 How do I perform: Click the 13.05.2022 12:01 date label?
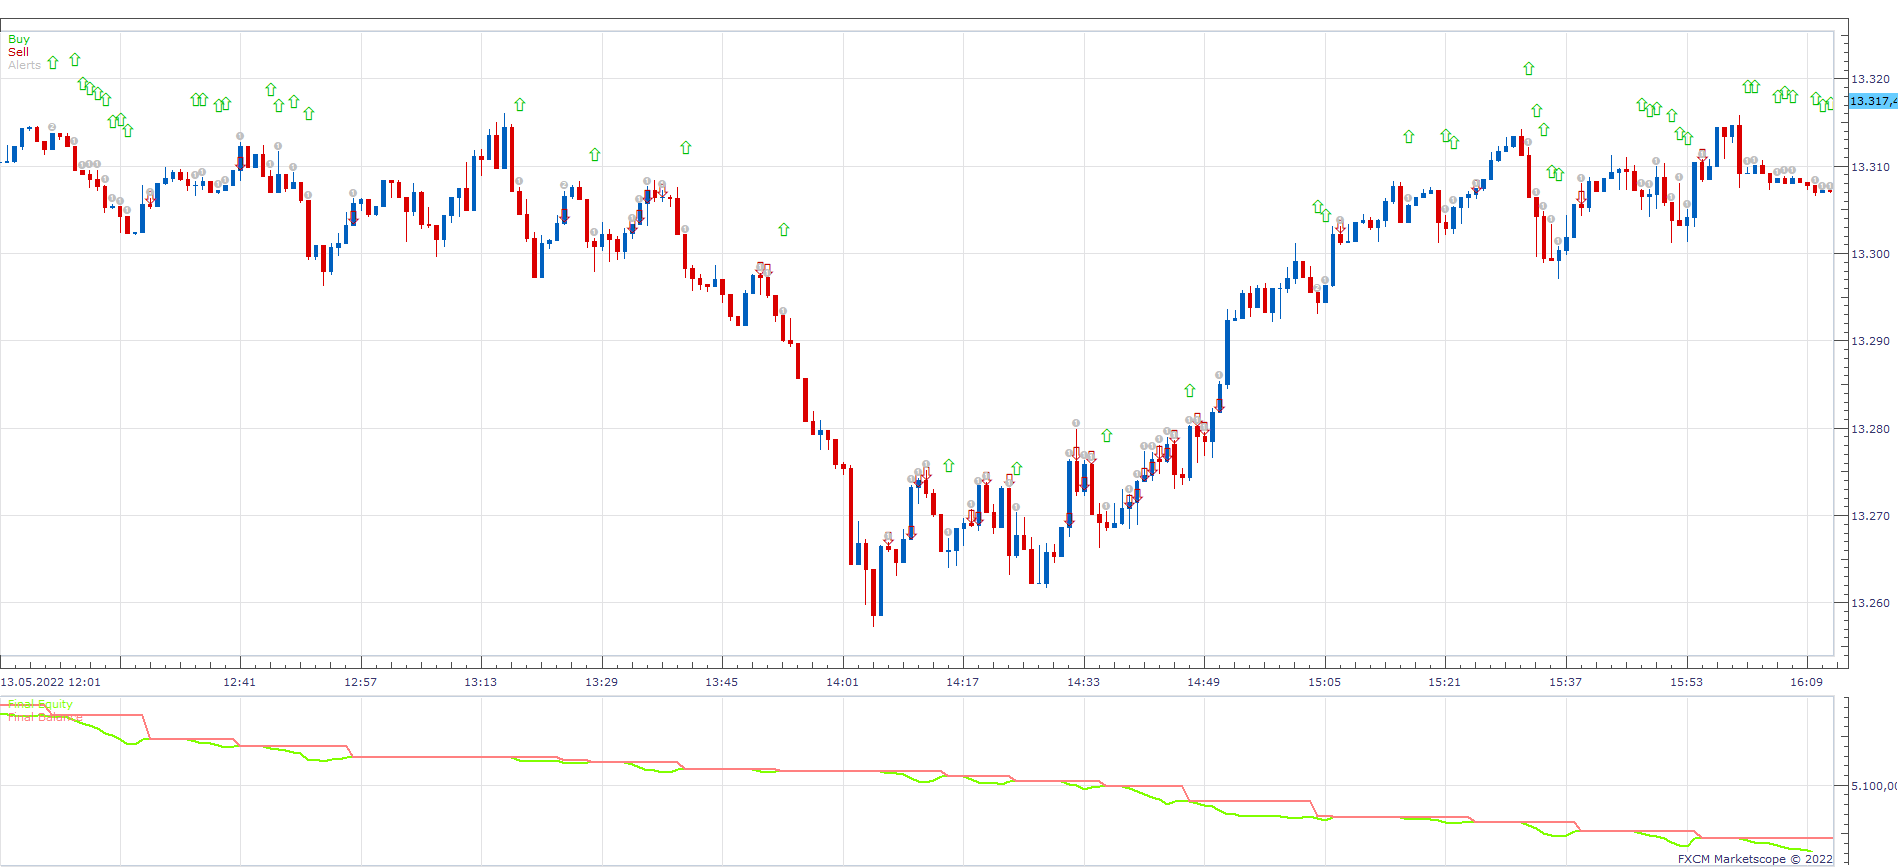click(50, 682)
